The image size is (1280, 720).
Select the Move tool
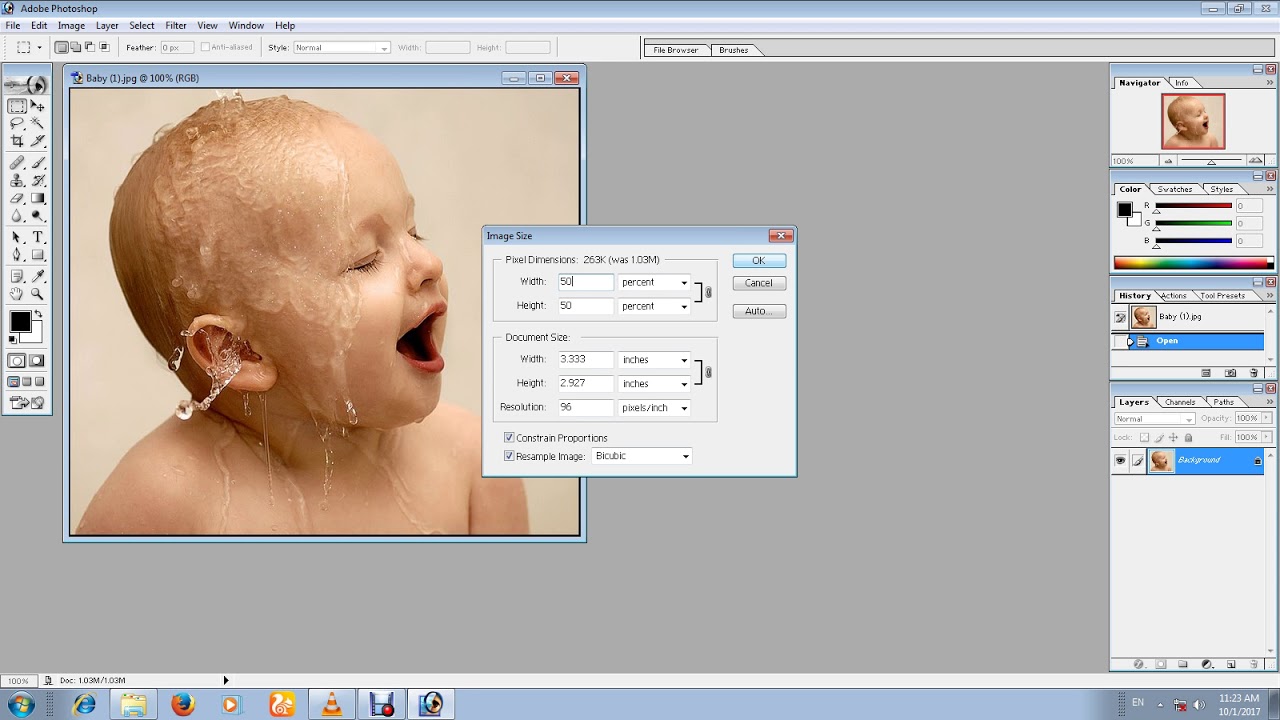(38, 105)
